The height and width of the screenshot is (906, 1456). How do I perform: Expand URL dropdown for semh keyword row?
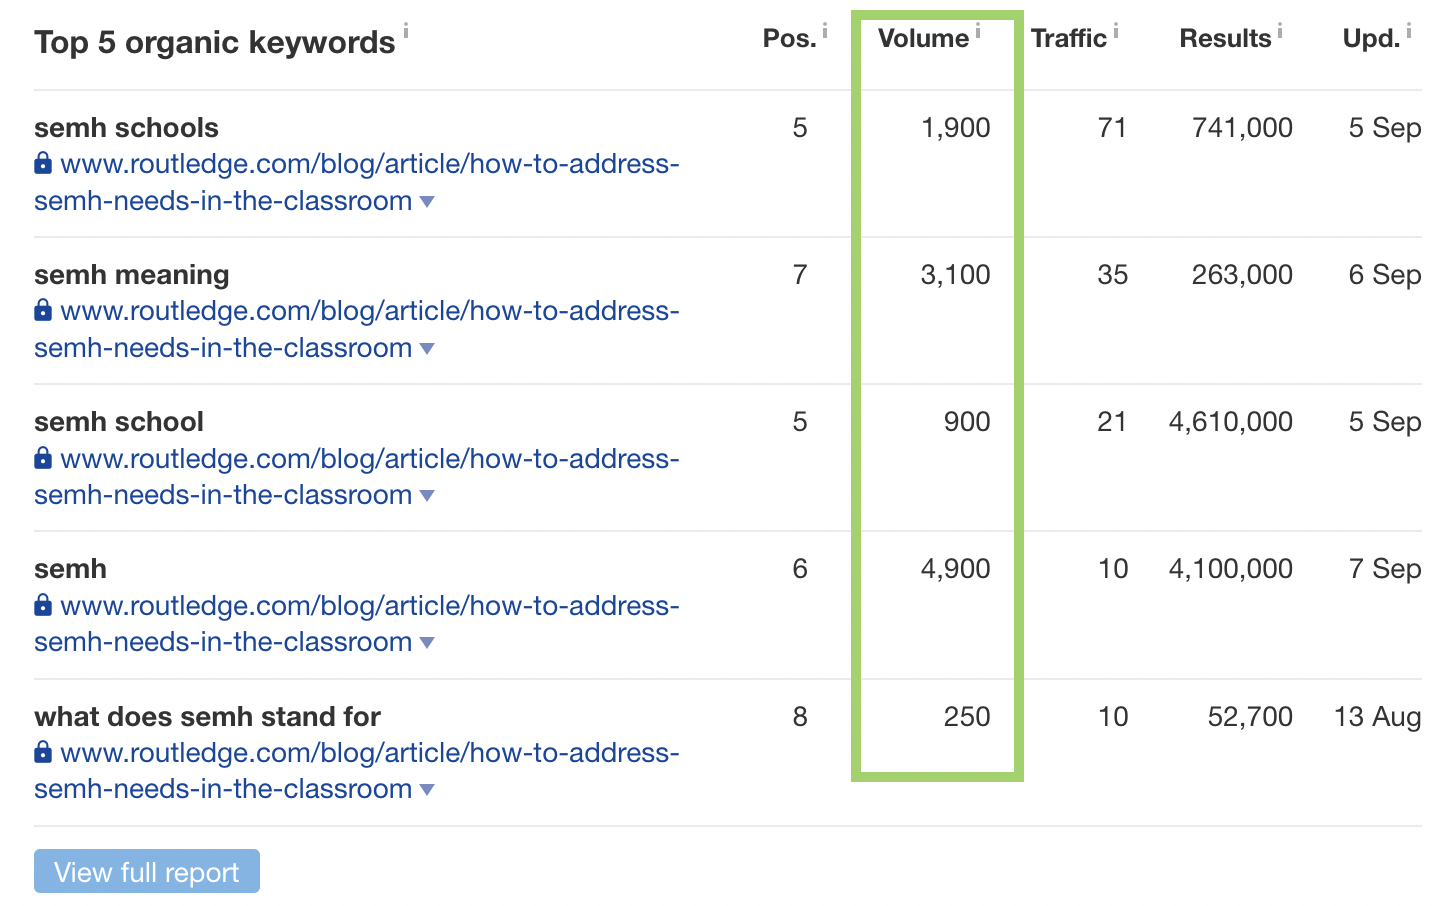pyautogui.click(x=427, y=643)
